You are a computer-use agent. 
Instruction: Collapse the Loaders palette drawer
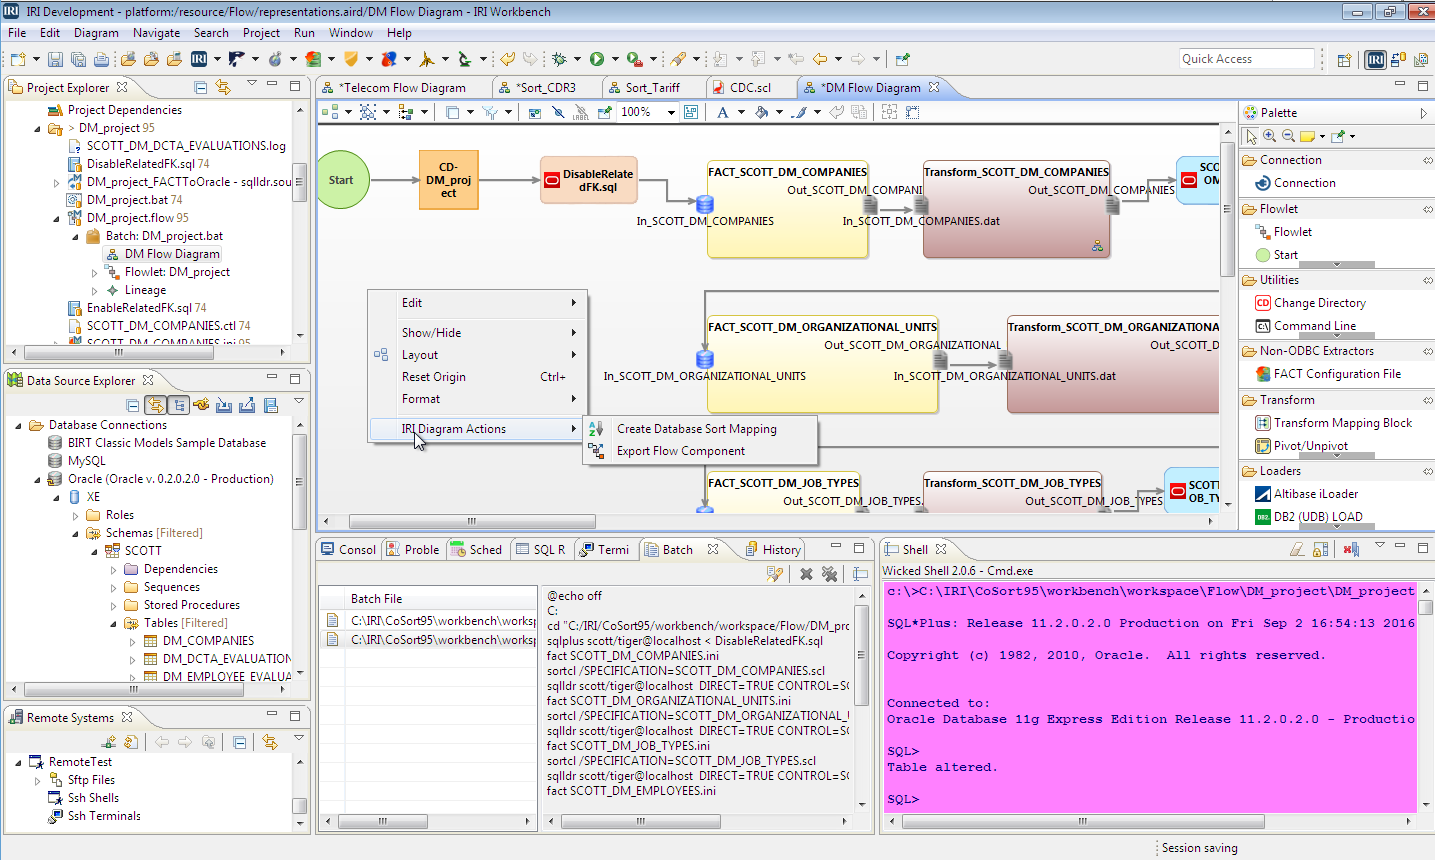coord(1335,471)
